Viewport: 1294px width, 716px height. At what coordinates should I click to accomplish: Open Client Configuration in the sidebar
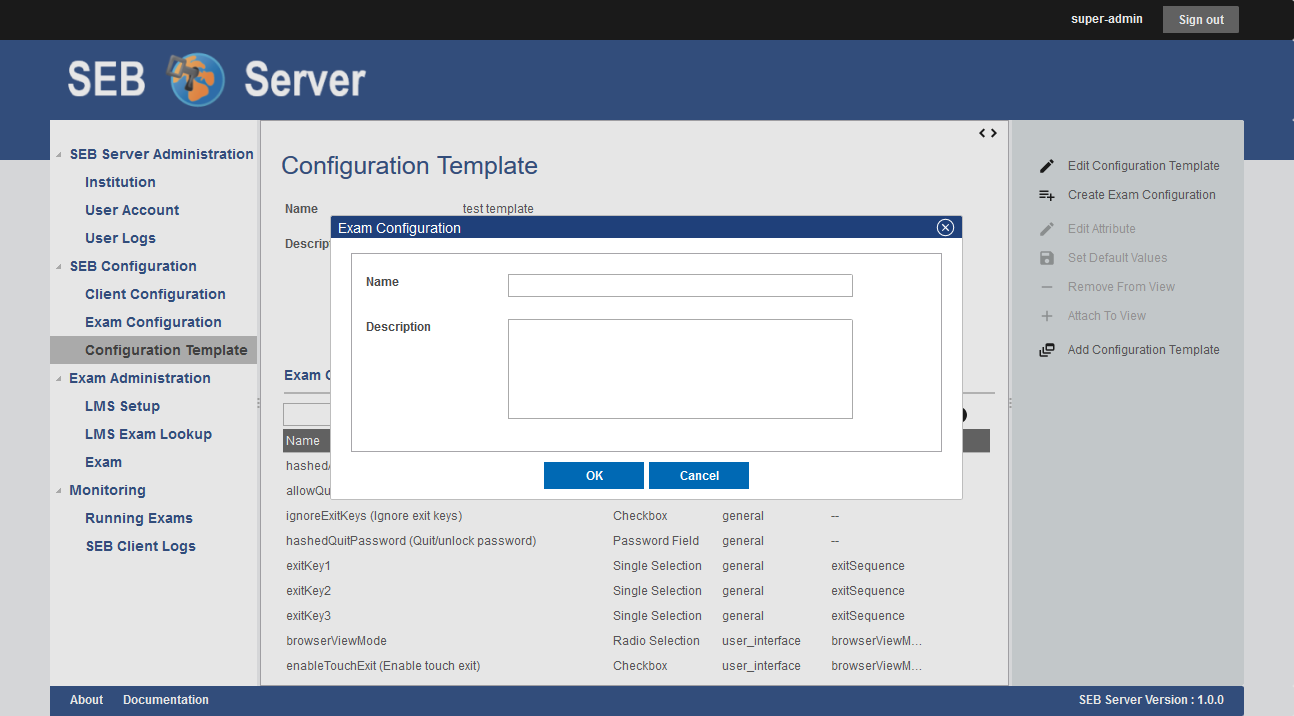pos(155,294)
